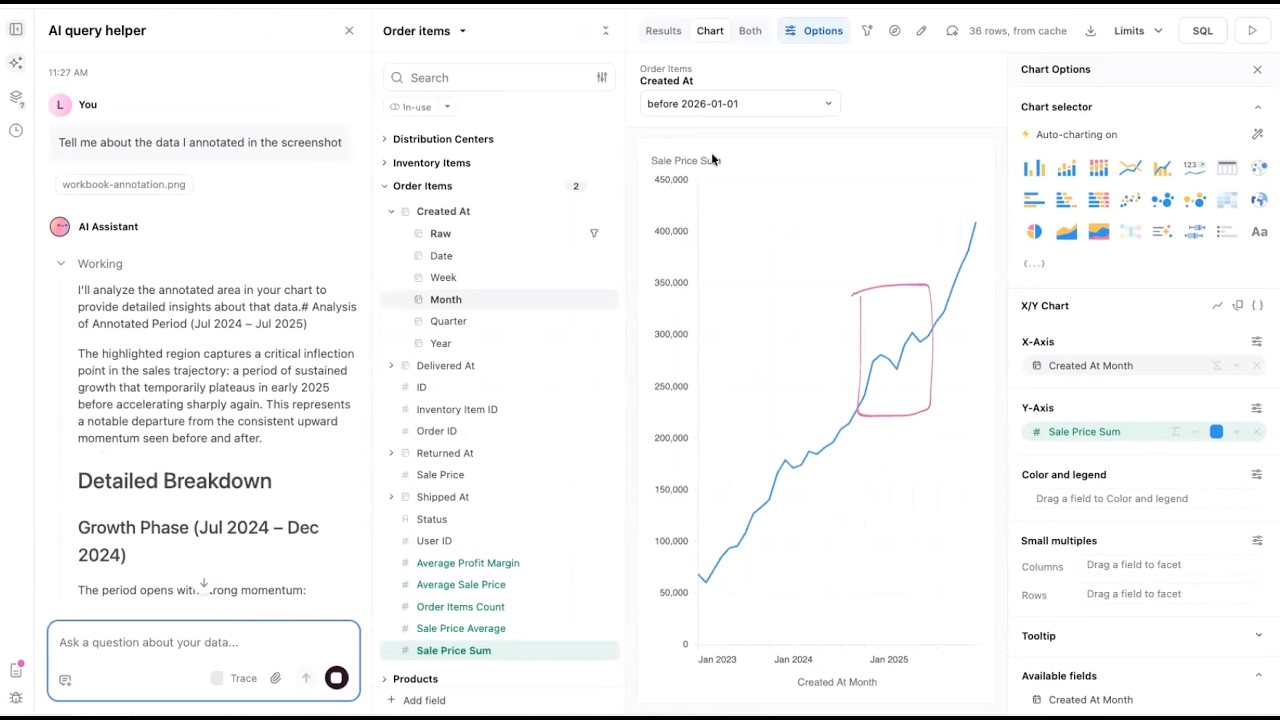The width and height of the screenshot is (1280, 720).
Task: Open the SQL view
Action: click(1203, 31)
